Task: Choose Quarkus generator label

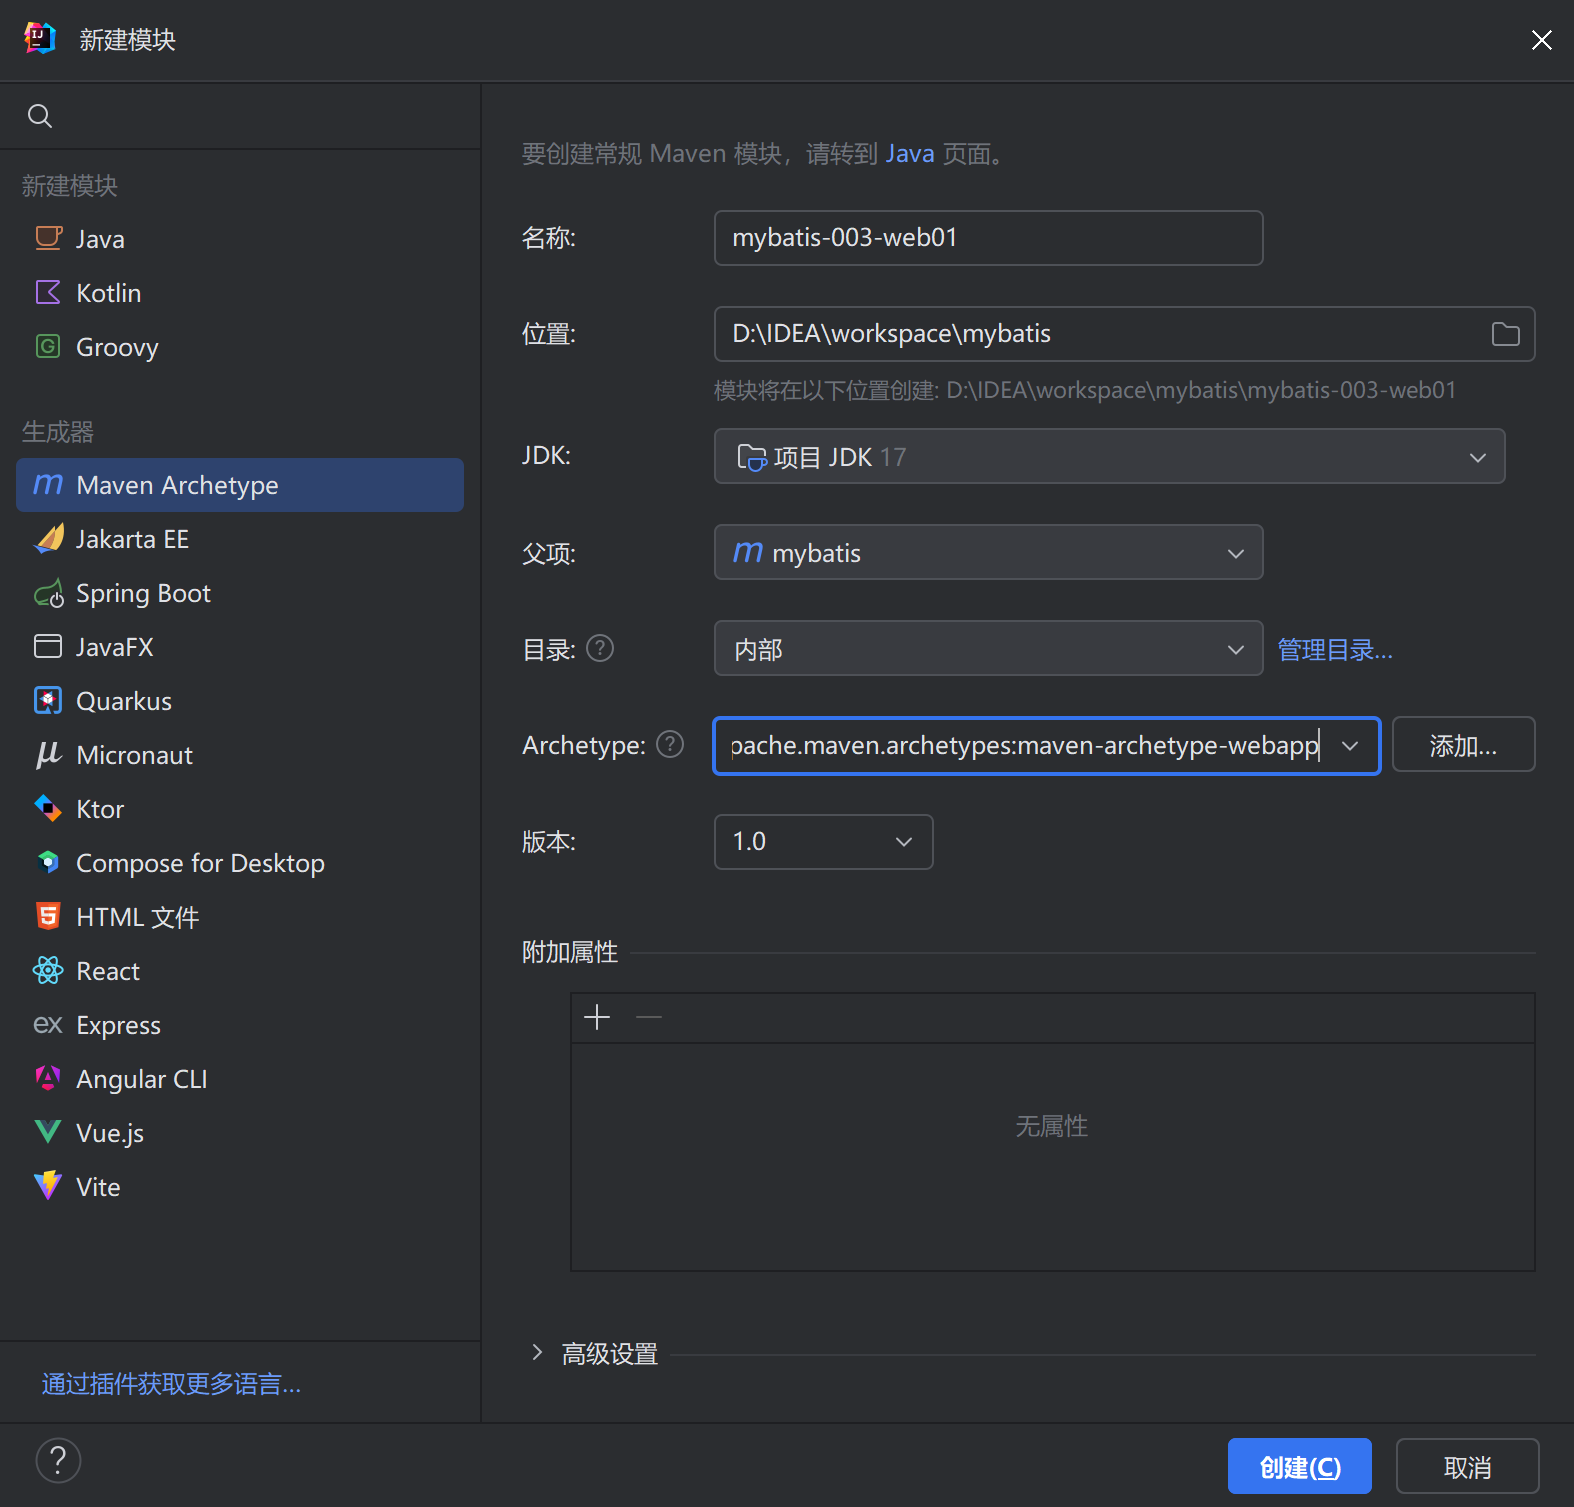Action: click(x=124, y=701)
